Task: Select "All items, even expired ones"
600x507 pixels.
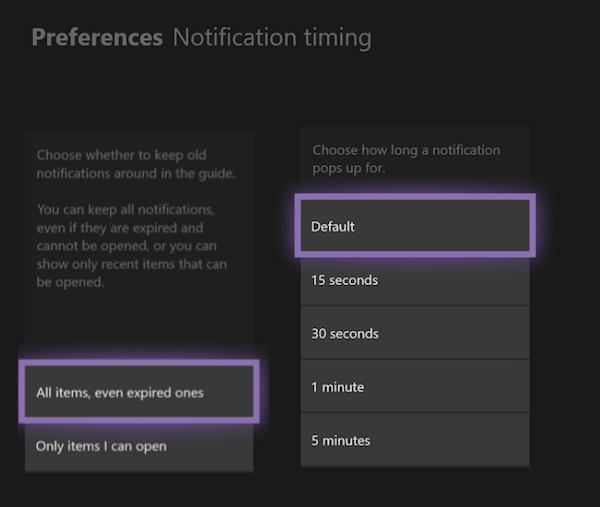Action: [139, 392]
